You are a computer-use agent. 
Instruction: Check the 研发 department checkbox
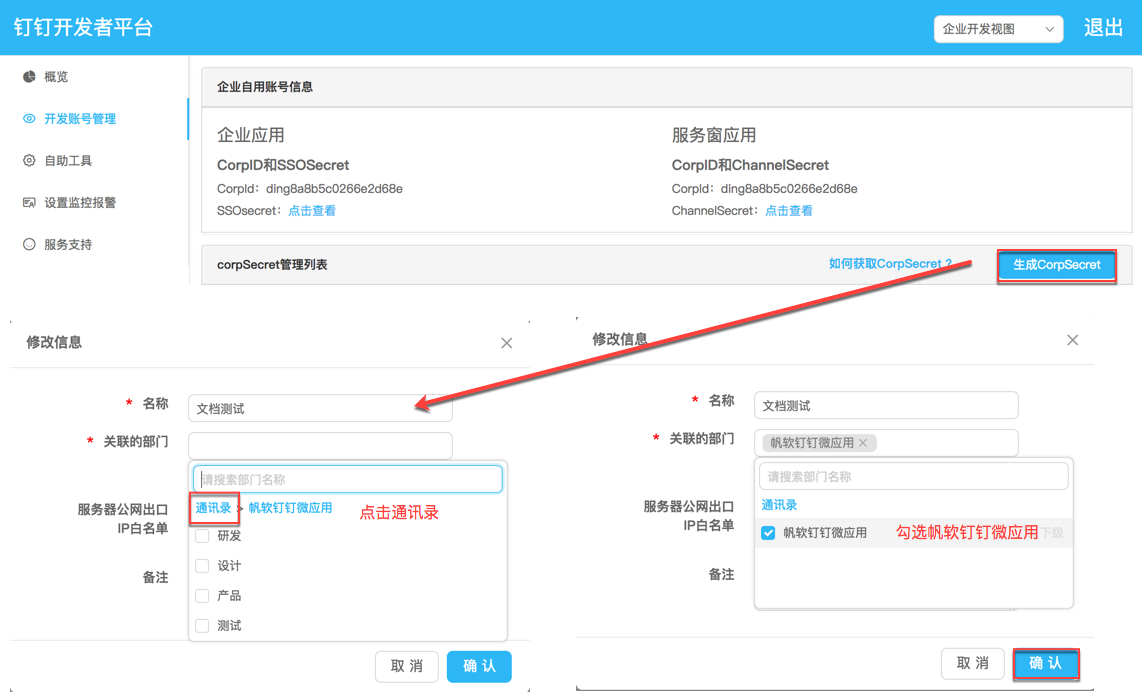click(202, 536)
